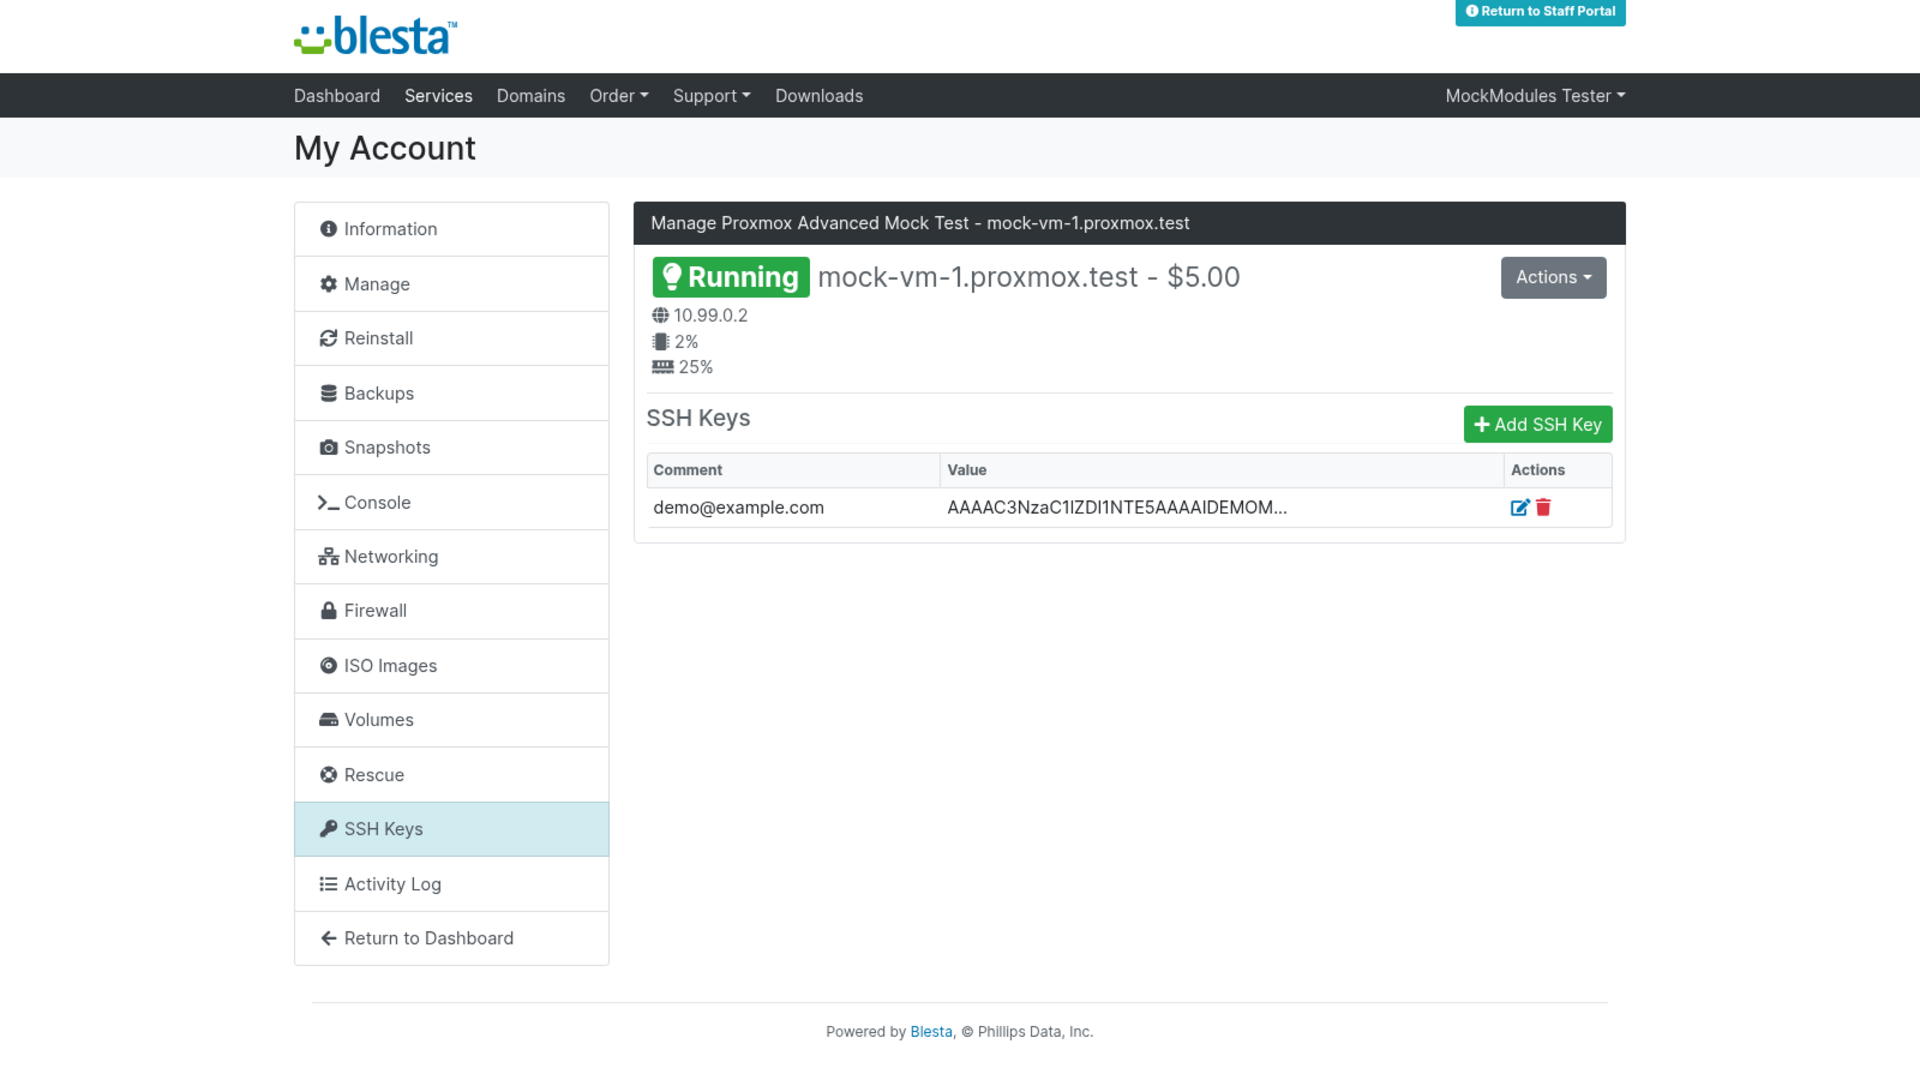1920x1080 pixels.
Task: Click the ISO Images disc icon
Action: pyautogui.click(x=328, y=665)
